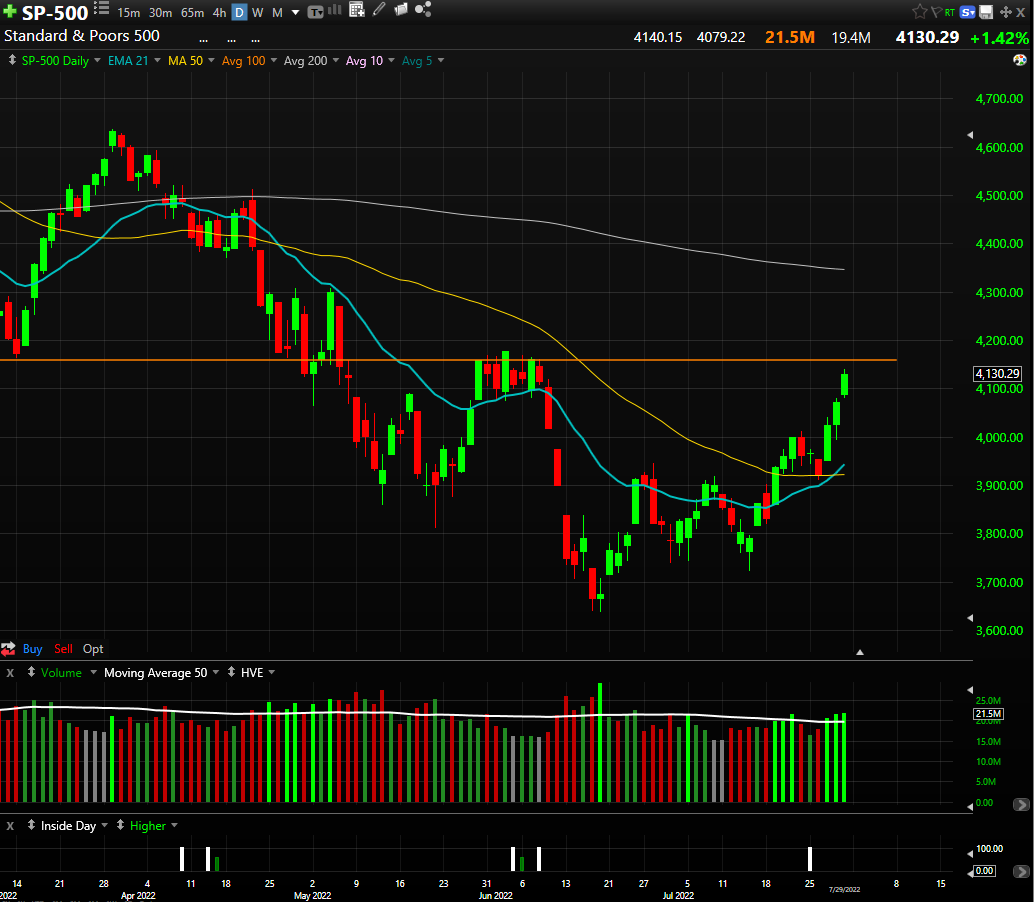Click the scroll-right arrow button at bottom right
The image size is (1034, 902).
click(1021, 872)
